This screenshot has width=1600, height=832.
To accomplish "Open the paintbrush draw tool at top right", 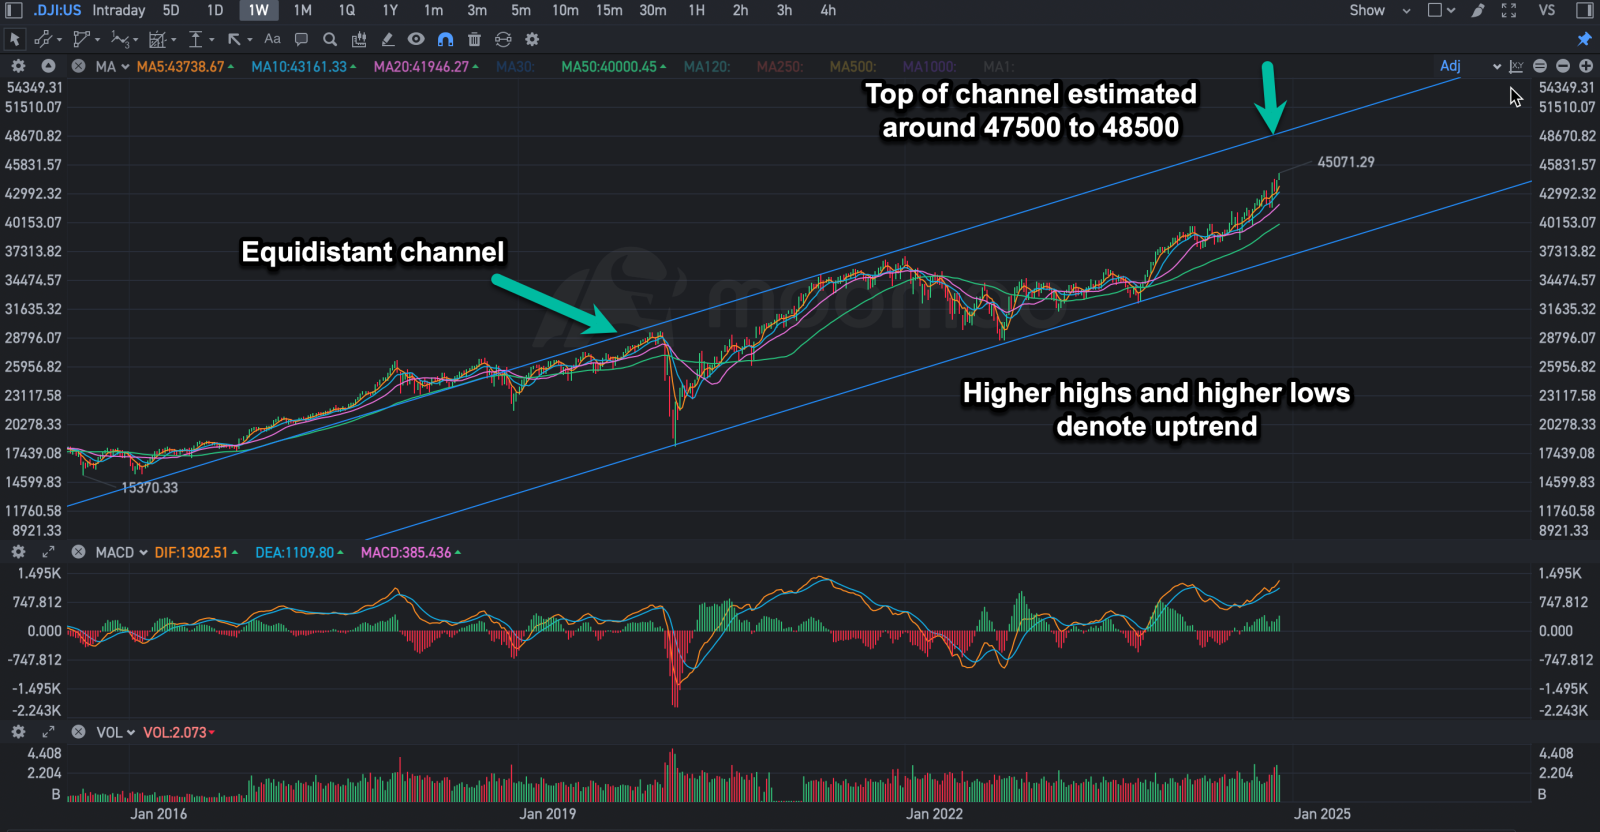I will (1478, 10).
